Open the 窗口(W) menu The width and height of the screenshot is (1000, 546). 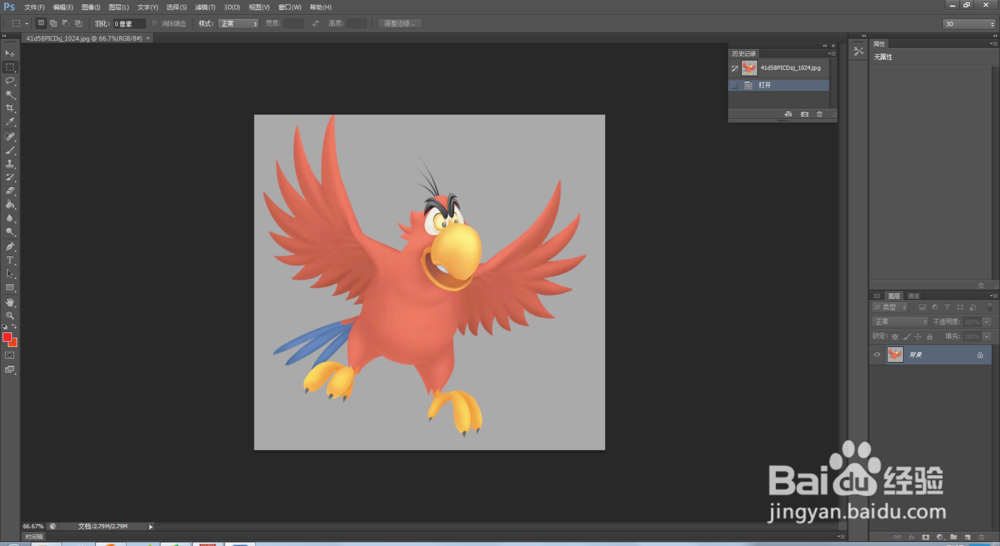(x=290, y=7)
